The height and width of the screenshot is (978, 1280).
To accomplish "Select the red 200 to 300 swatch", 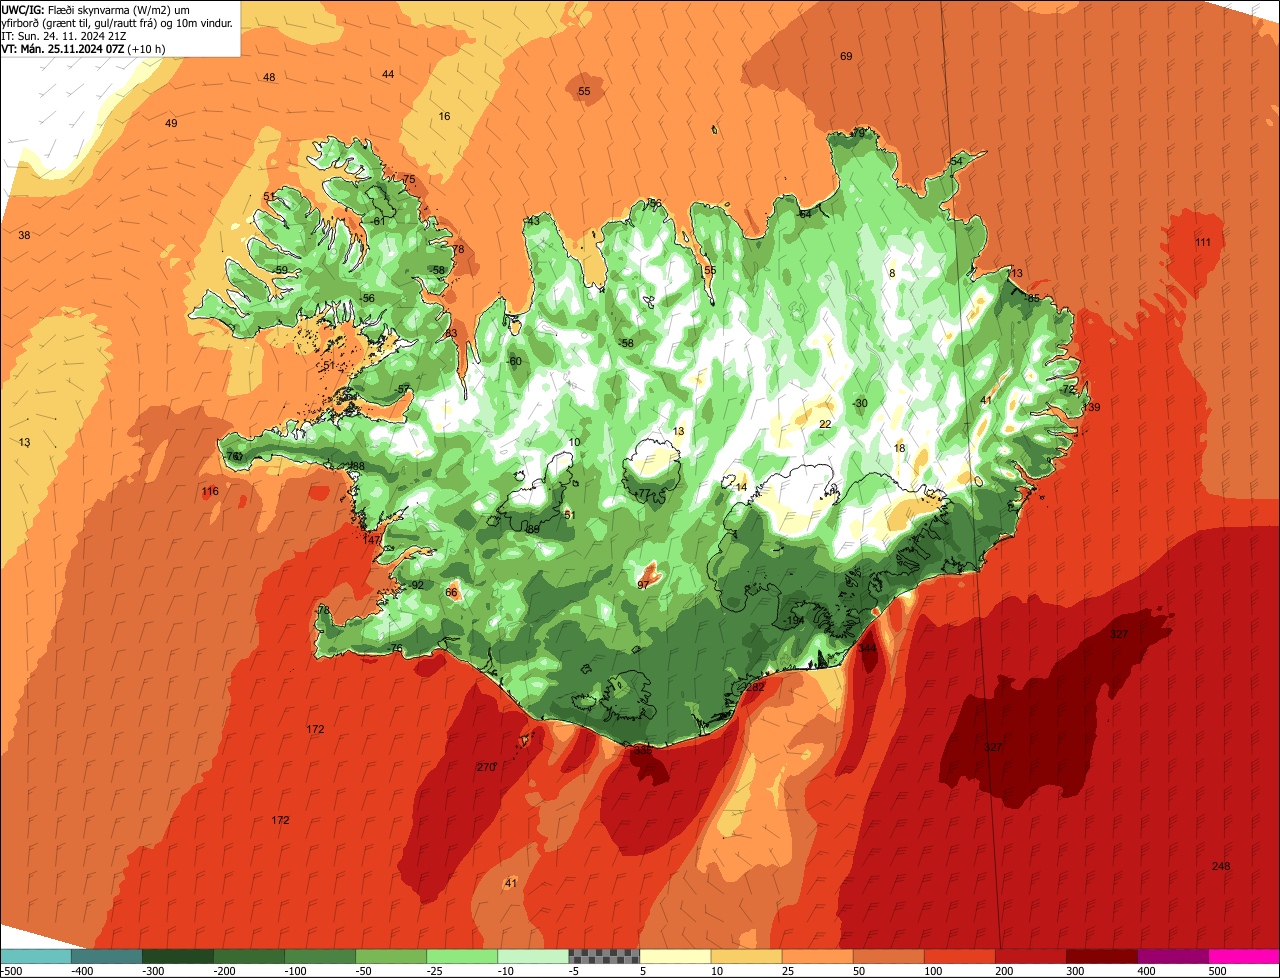I will click(x=1031, y=956).
